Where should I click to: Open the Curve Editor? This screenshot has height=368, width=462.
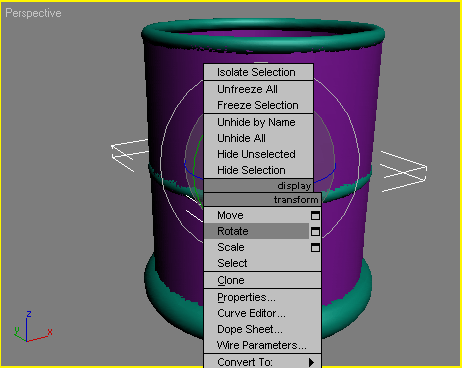(x=263, y=313)
